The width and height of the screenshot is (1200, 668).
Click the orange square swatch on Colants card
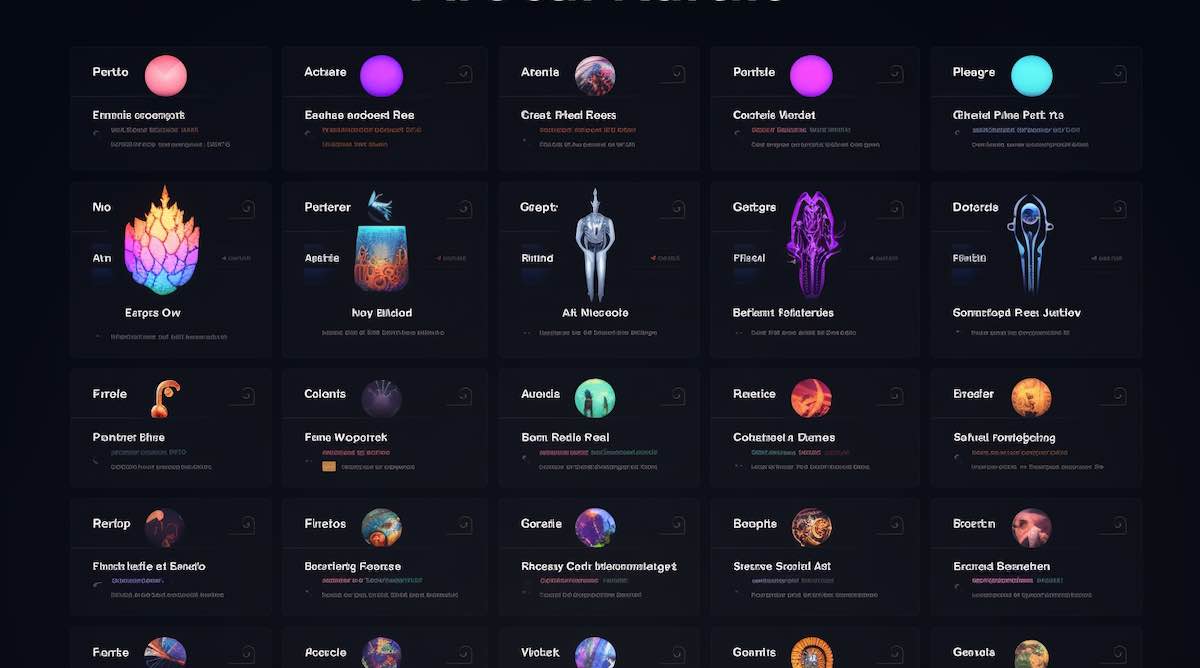click(x=328, y=466)
